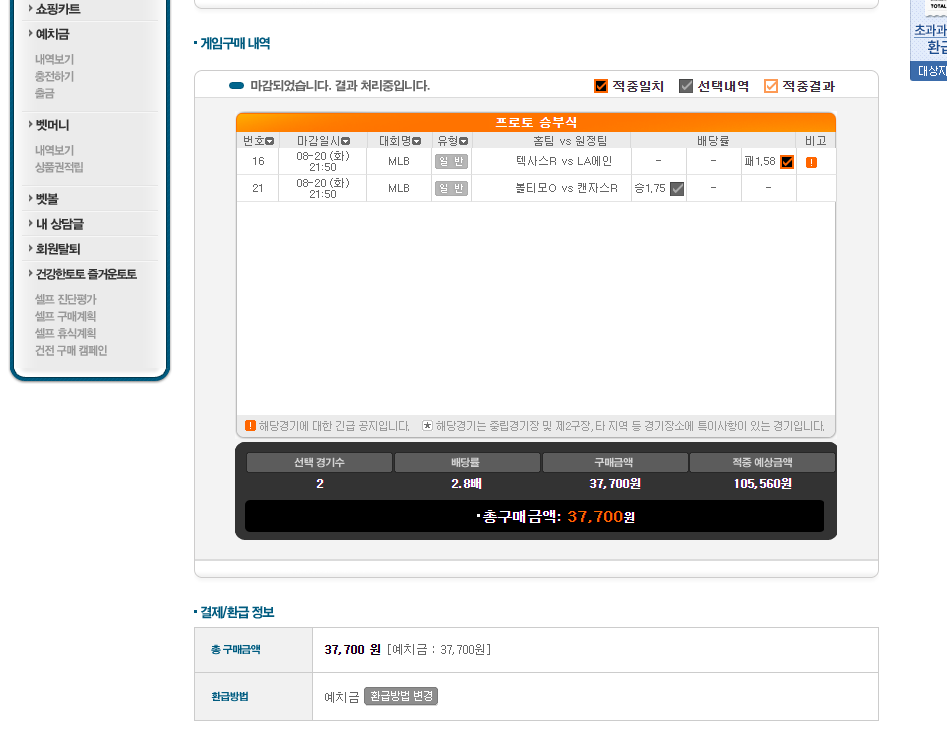Expand the 쇼핑카트 sidebar menu
Screen dimensions: 947x732
tap(57, 8)
